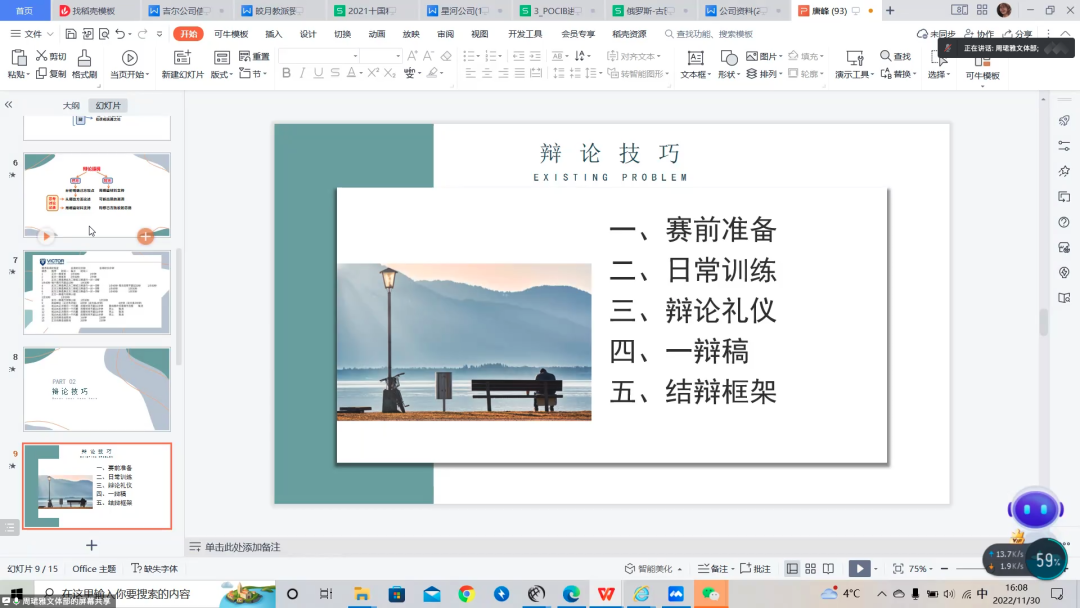Open the Shapes (形状) tool
Image resolution: width=1080 pixels, height=608 pixels.
tap(728, 58)
